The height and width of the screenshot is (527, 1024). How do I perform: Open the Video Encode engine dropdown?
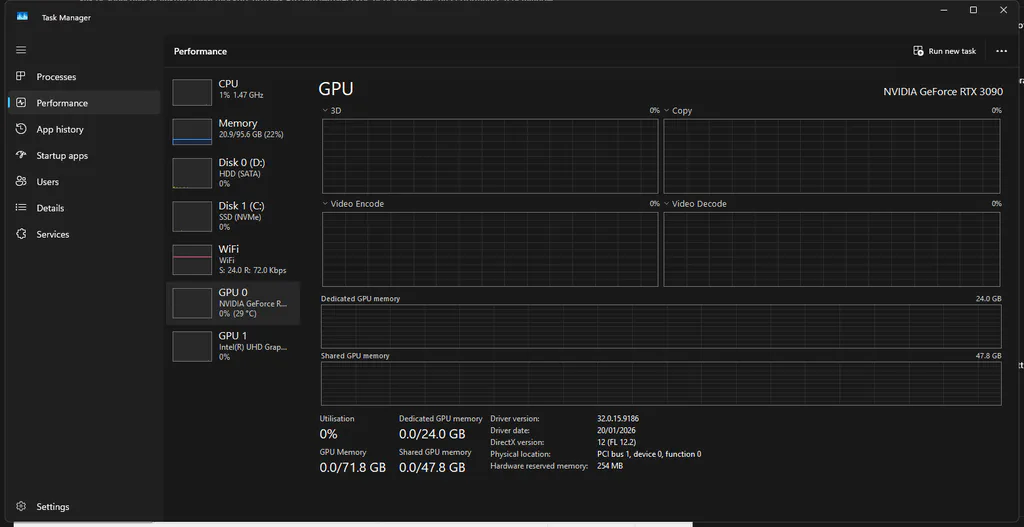click(x=325, y=204)
